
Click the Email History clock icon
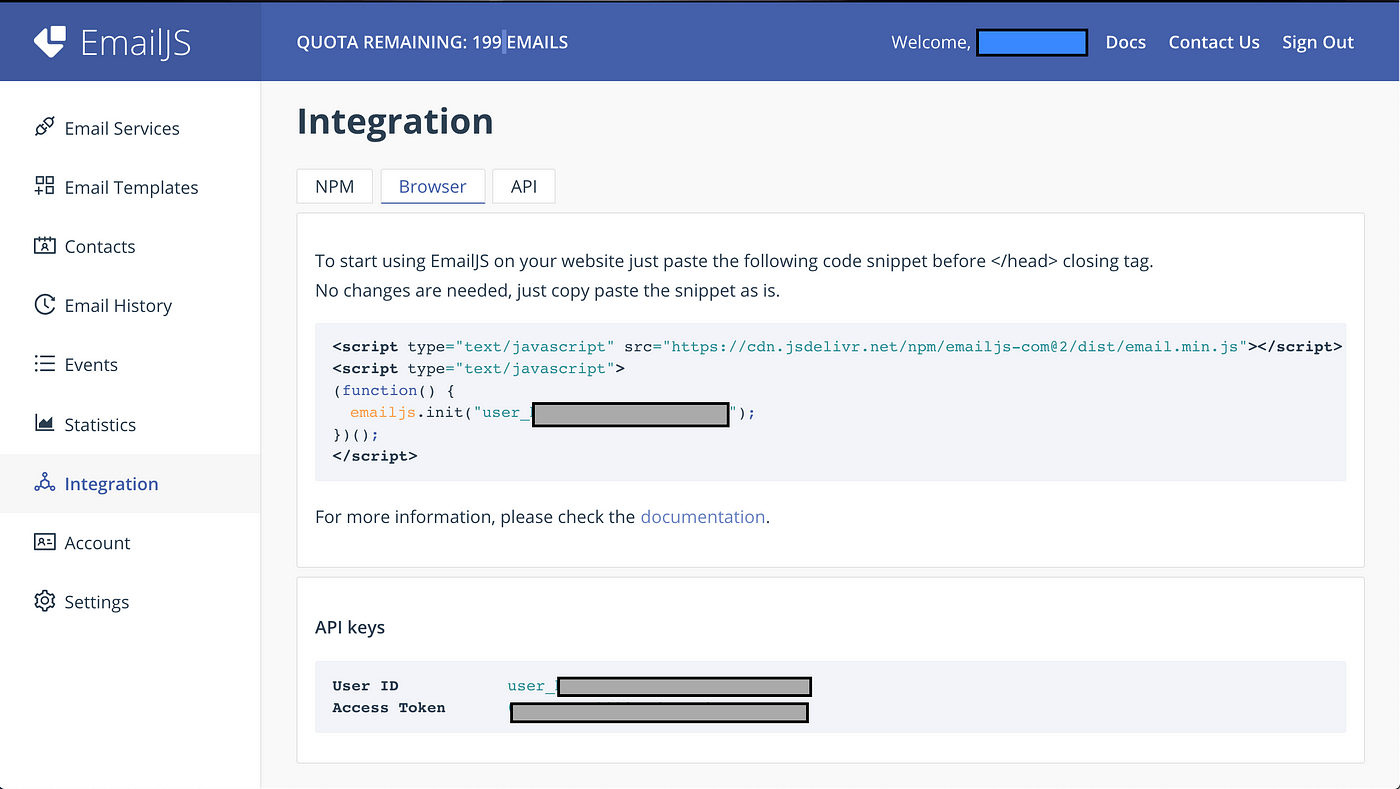44,304
